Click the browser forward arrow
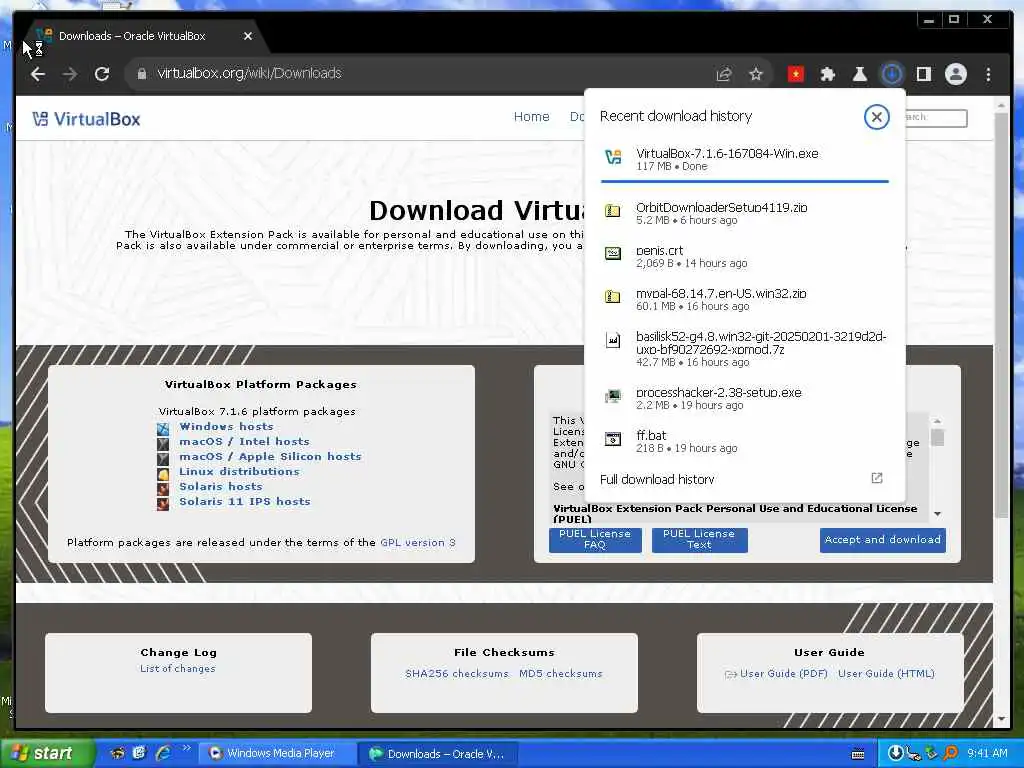 [69, 74]
